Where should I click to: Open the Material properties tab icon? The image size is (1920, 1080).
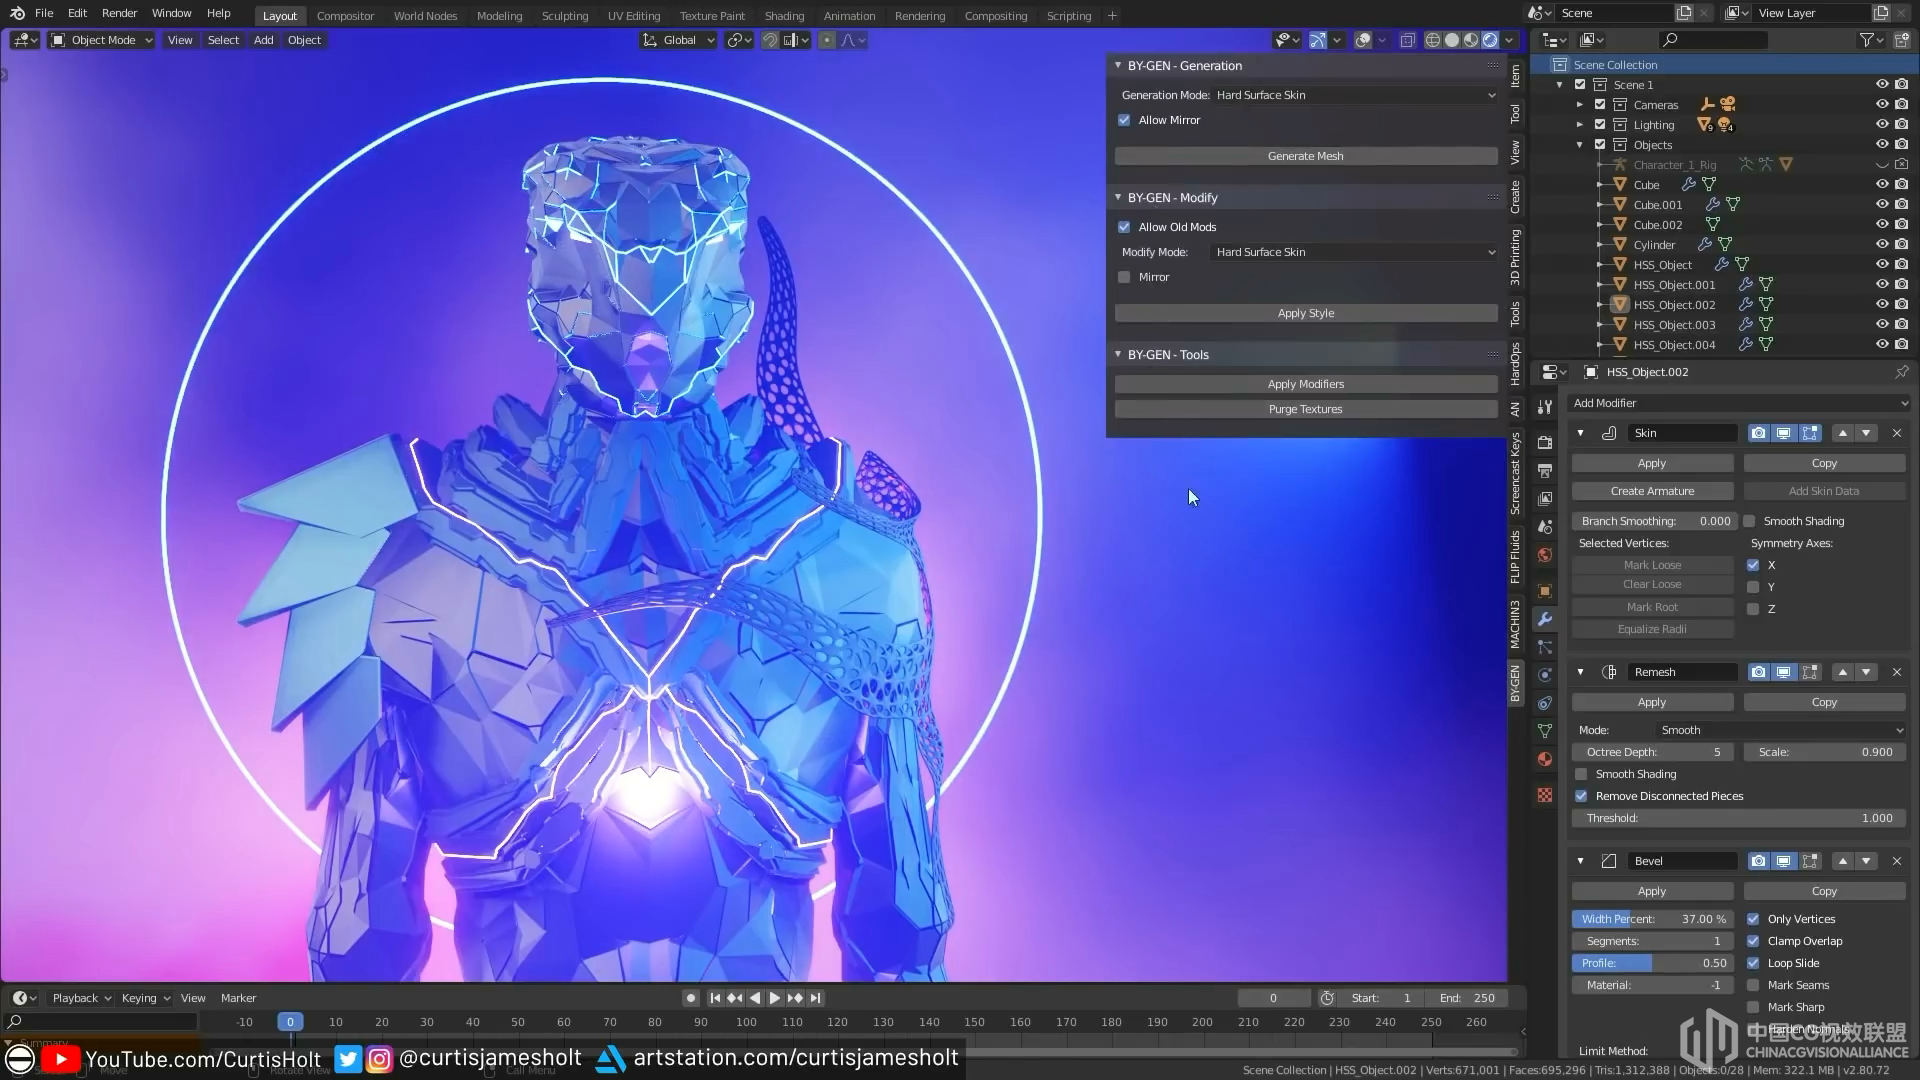tap(1545, 759)
